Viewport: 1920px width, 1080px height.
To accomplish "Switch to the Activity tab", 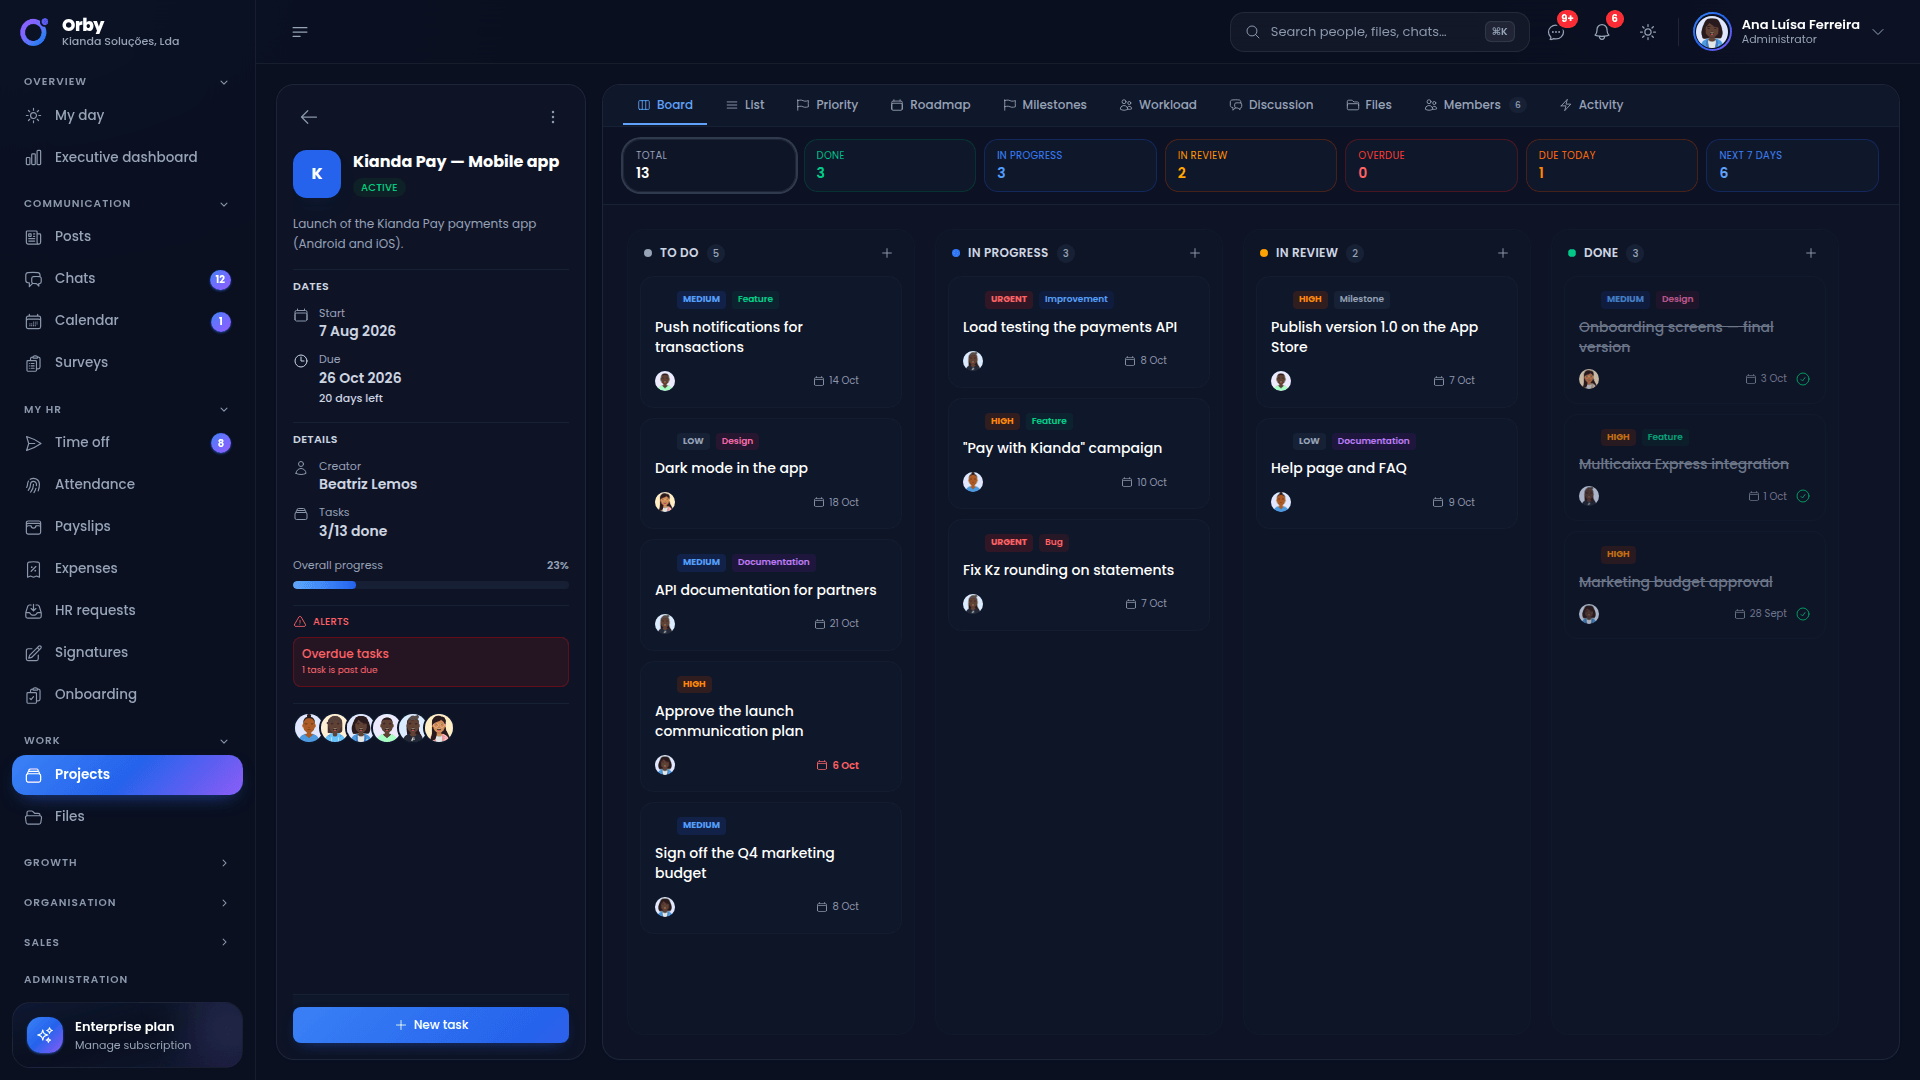I will coord(1591,105).
